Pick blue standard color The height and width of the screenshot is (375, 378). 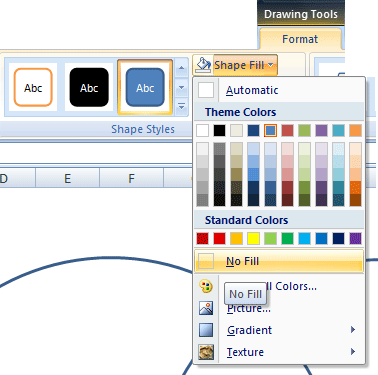(321, 238)
